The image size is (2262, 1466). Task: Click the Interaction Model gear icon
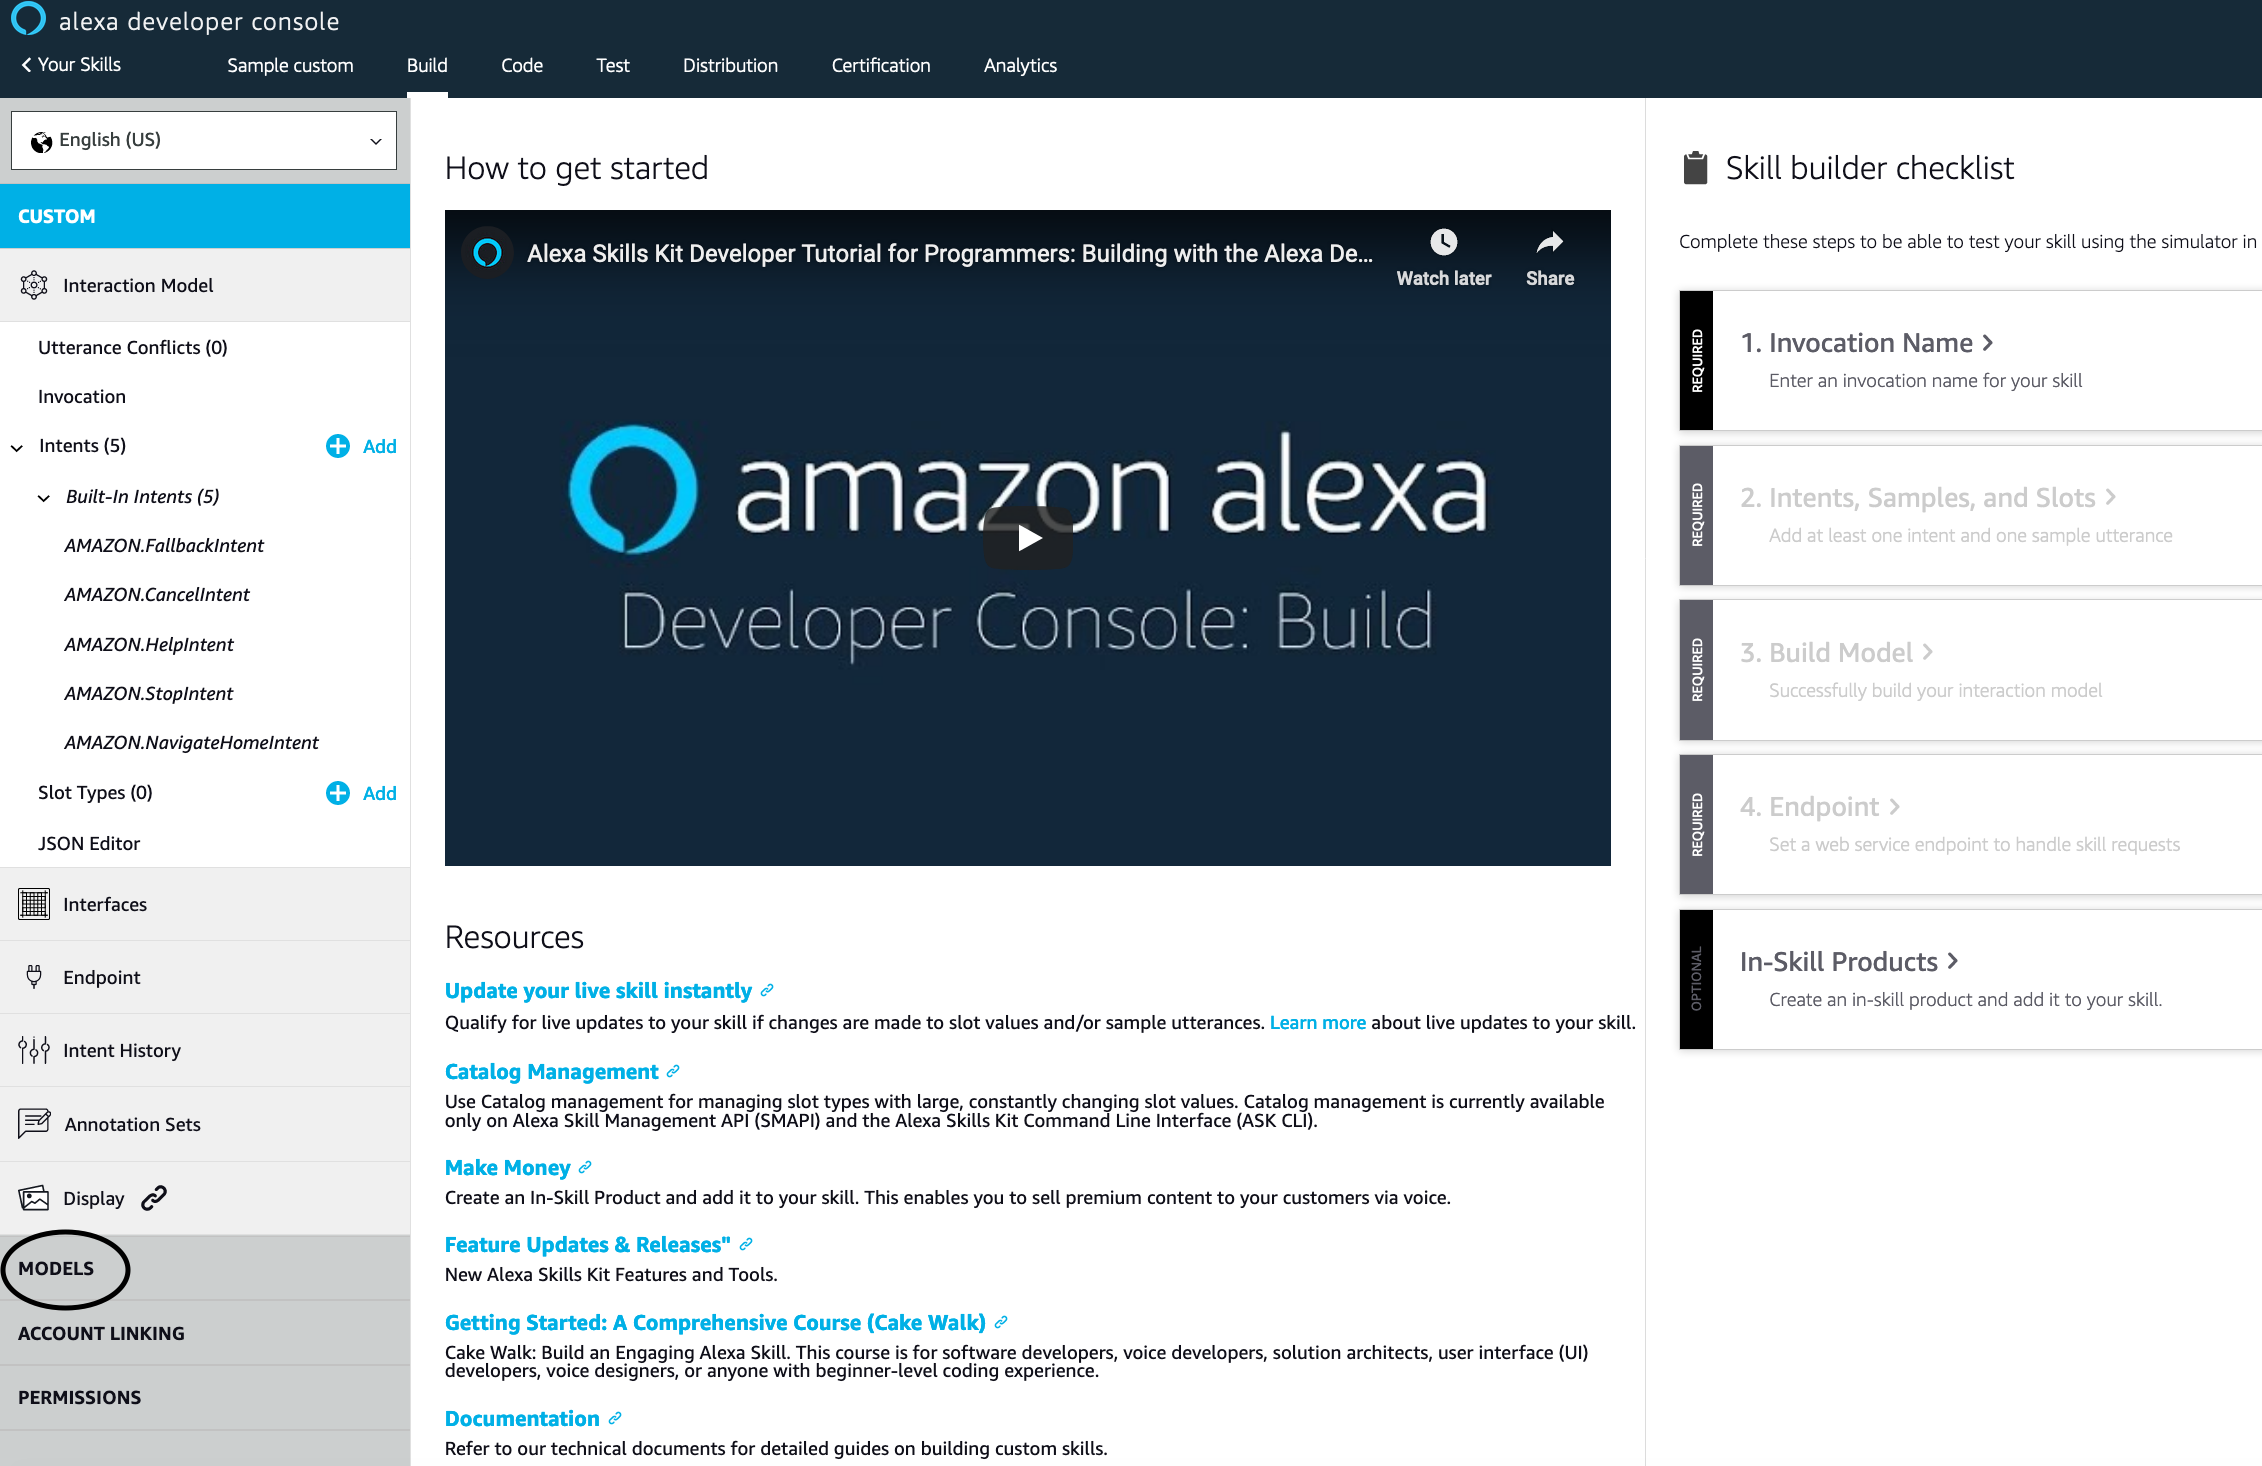34,285
